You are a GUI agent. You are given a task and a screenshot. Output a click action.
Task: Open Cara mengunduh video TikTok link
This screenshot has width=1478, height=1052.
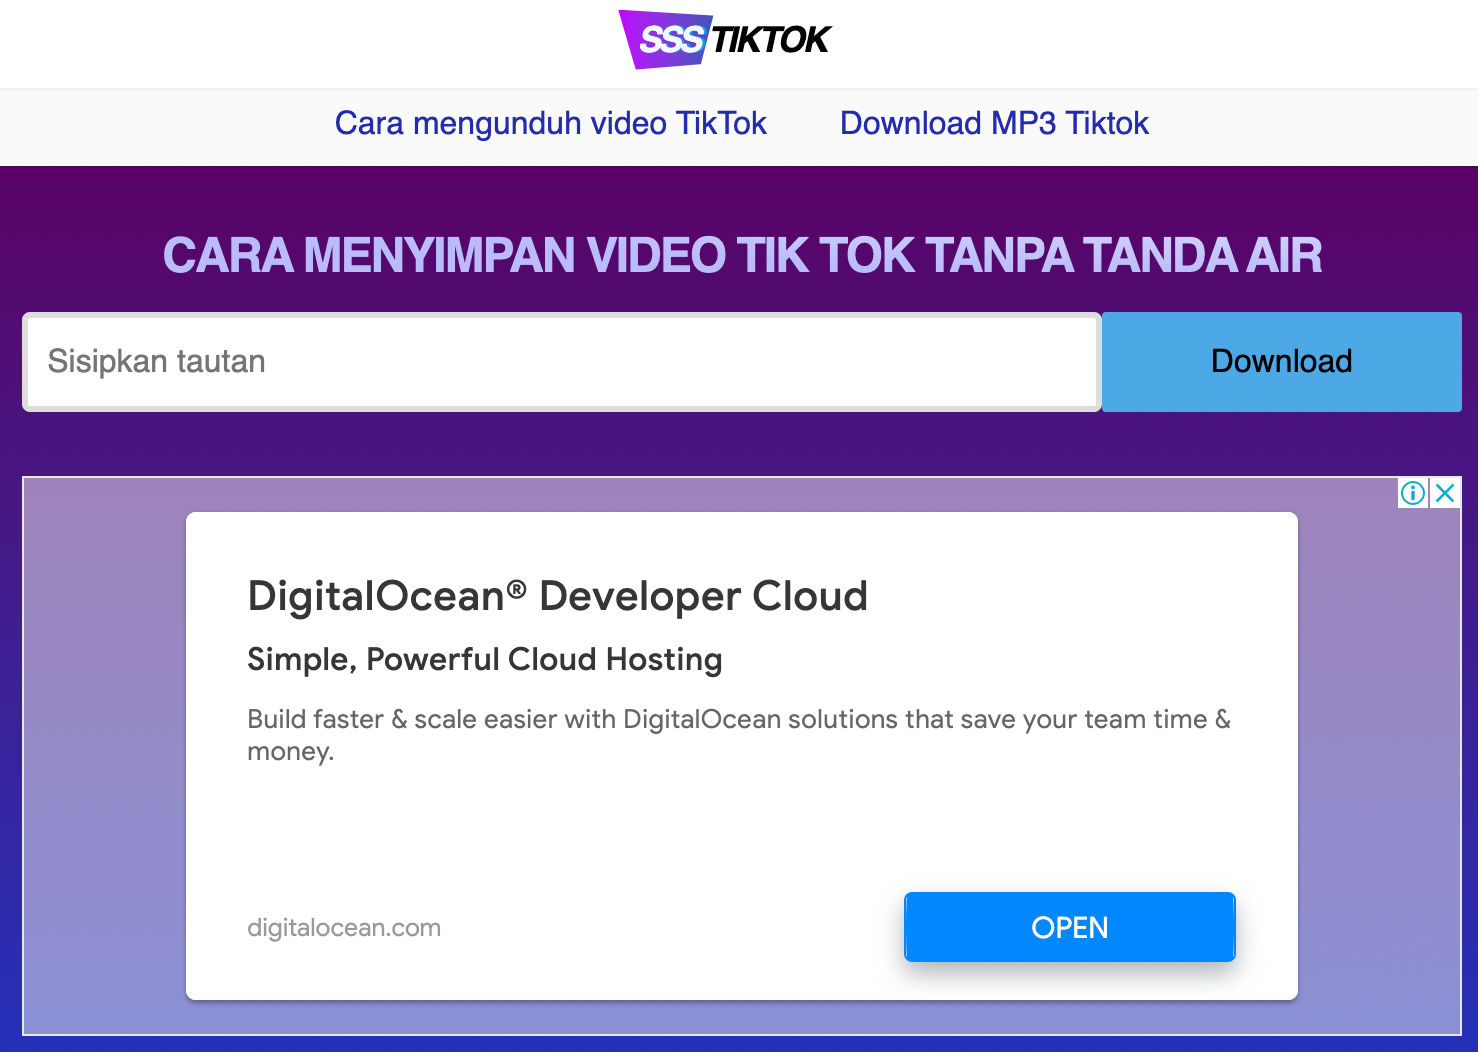click(550, 123)
